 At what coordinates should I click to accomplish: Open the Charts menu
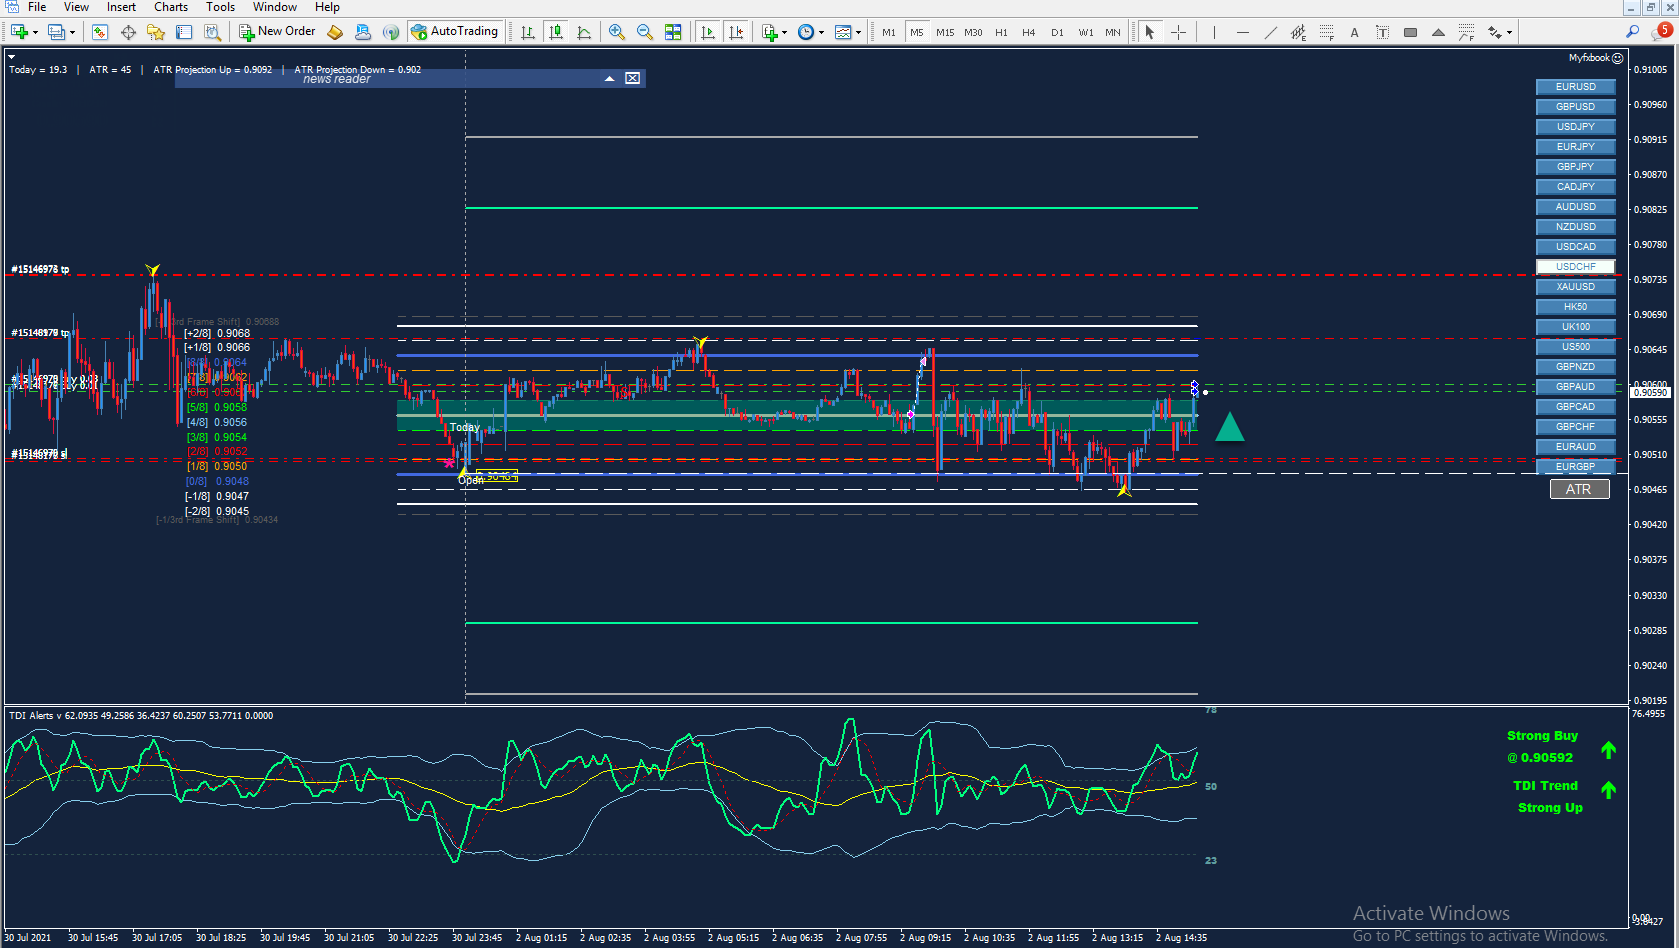171,7
